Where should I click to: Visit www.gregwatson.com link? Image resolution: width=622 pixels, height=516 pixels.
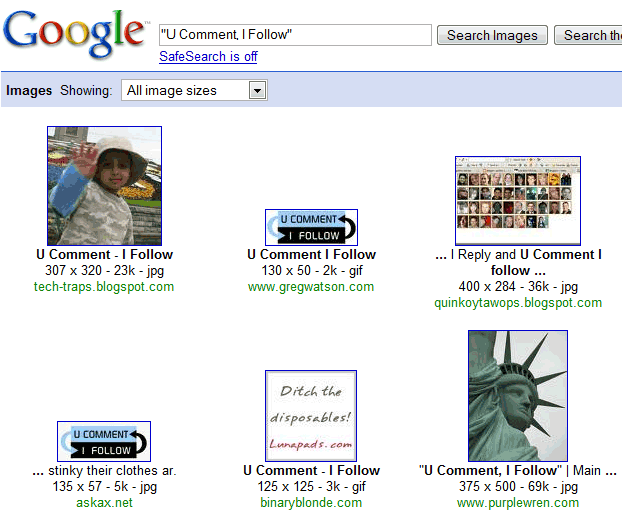pos(311,286)
